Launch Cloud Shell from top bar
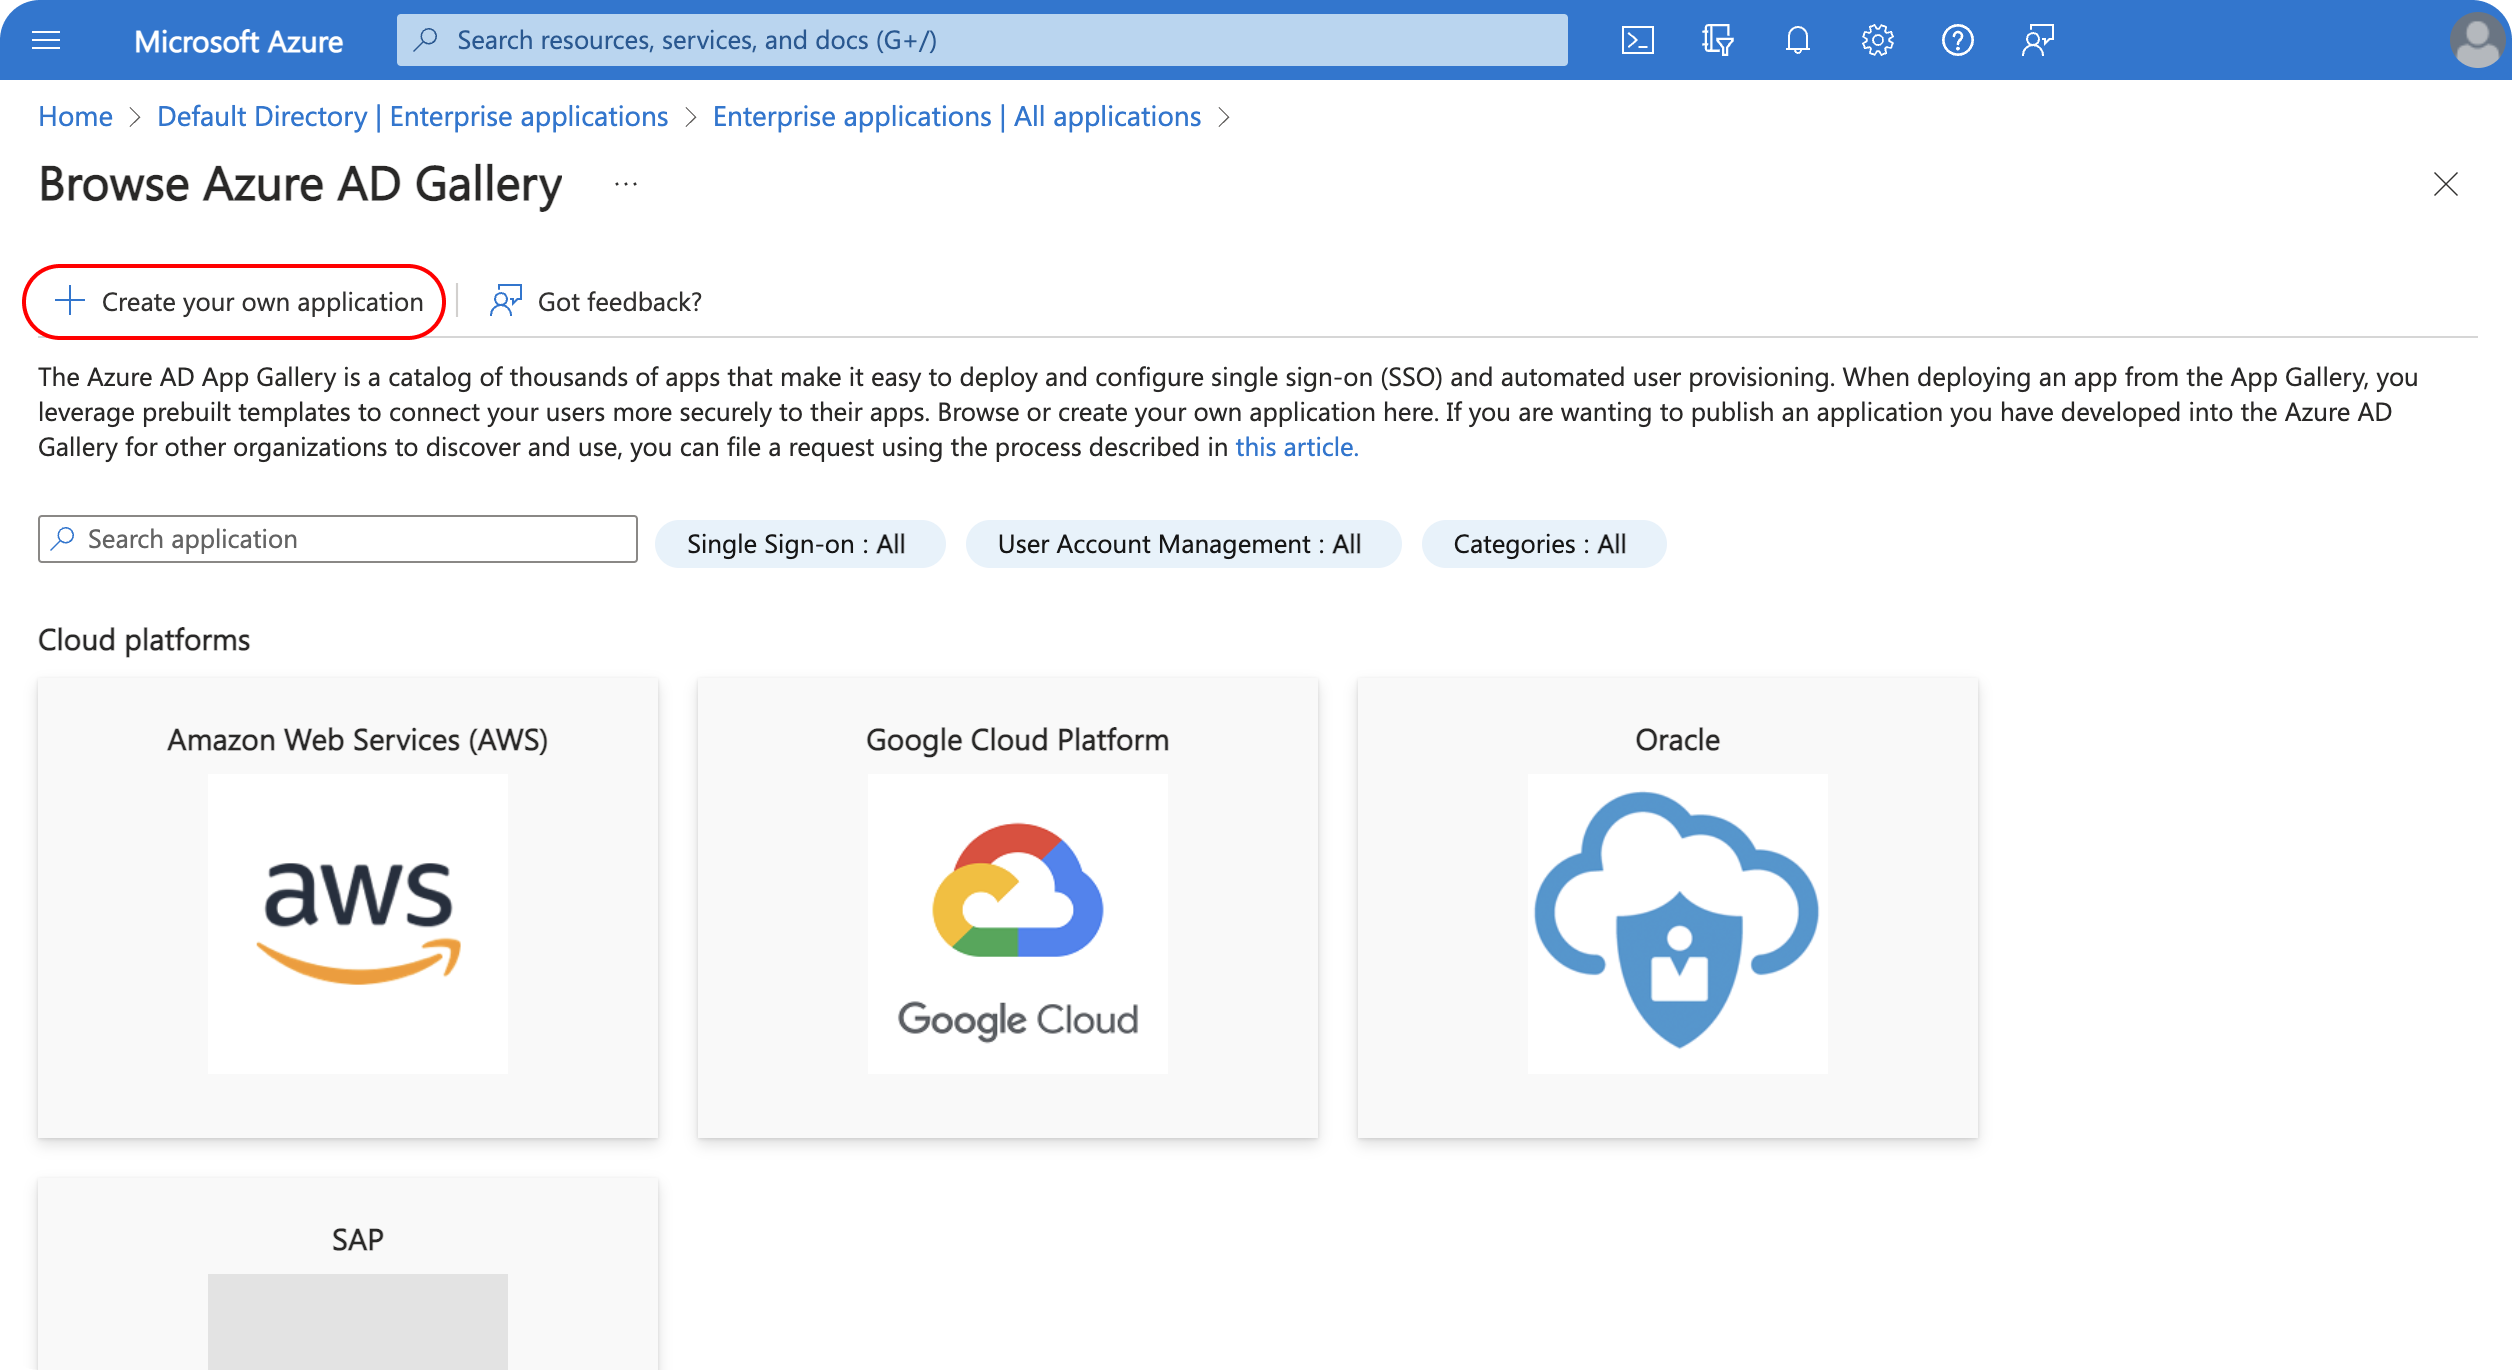 1637,40
